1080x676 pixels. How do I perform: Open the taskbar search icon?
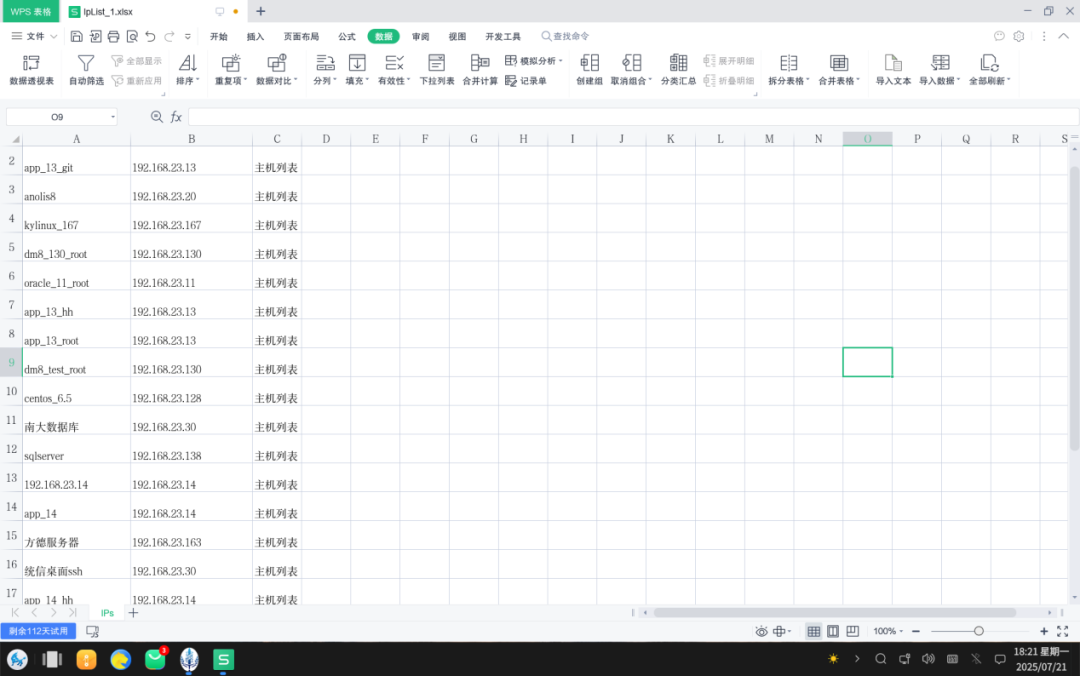click(880, 659)
